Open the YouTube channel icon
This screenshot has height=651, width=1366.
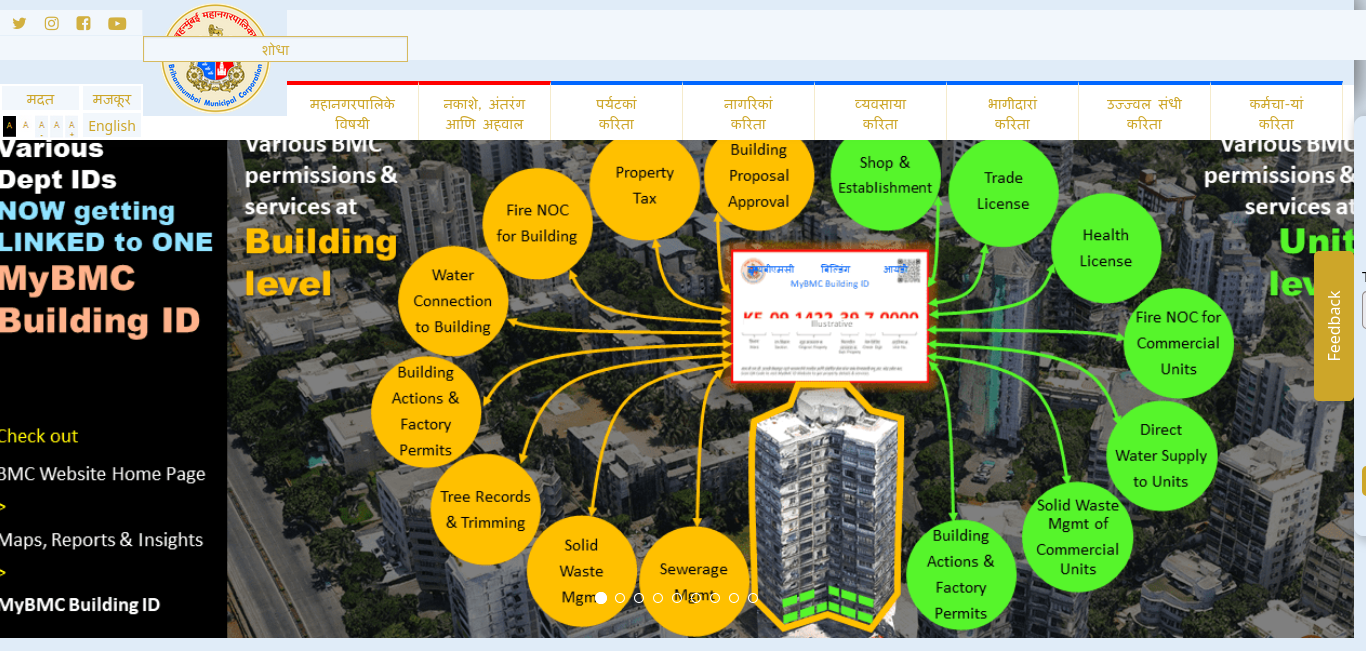click(x=117, y=23)
